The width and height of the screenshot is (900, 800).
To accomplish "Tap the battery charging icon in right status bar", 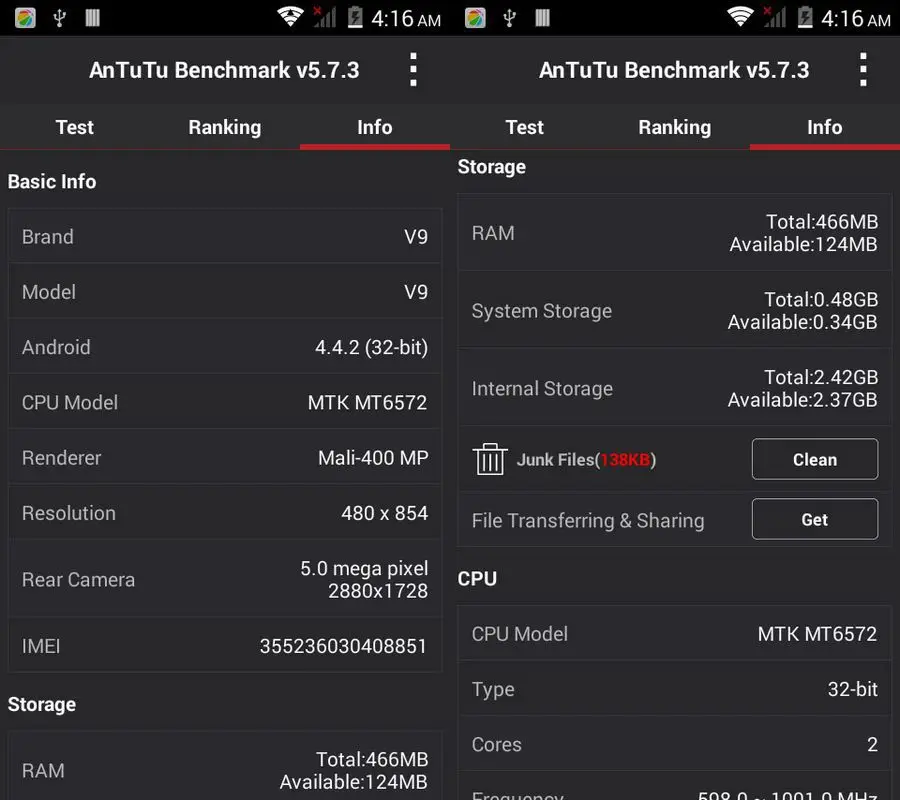I will [x=805, y=17].
